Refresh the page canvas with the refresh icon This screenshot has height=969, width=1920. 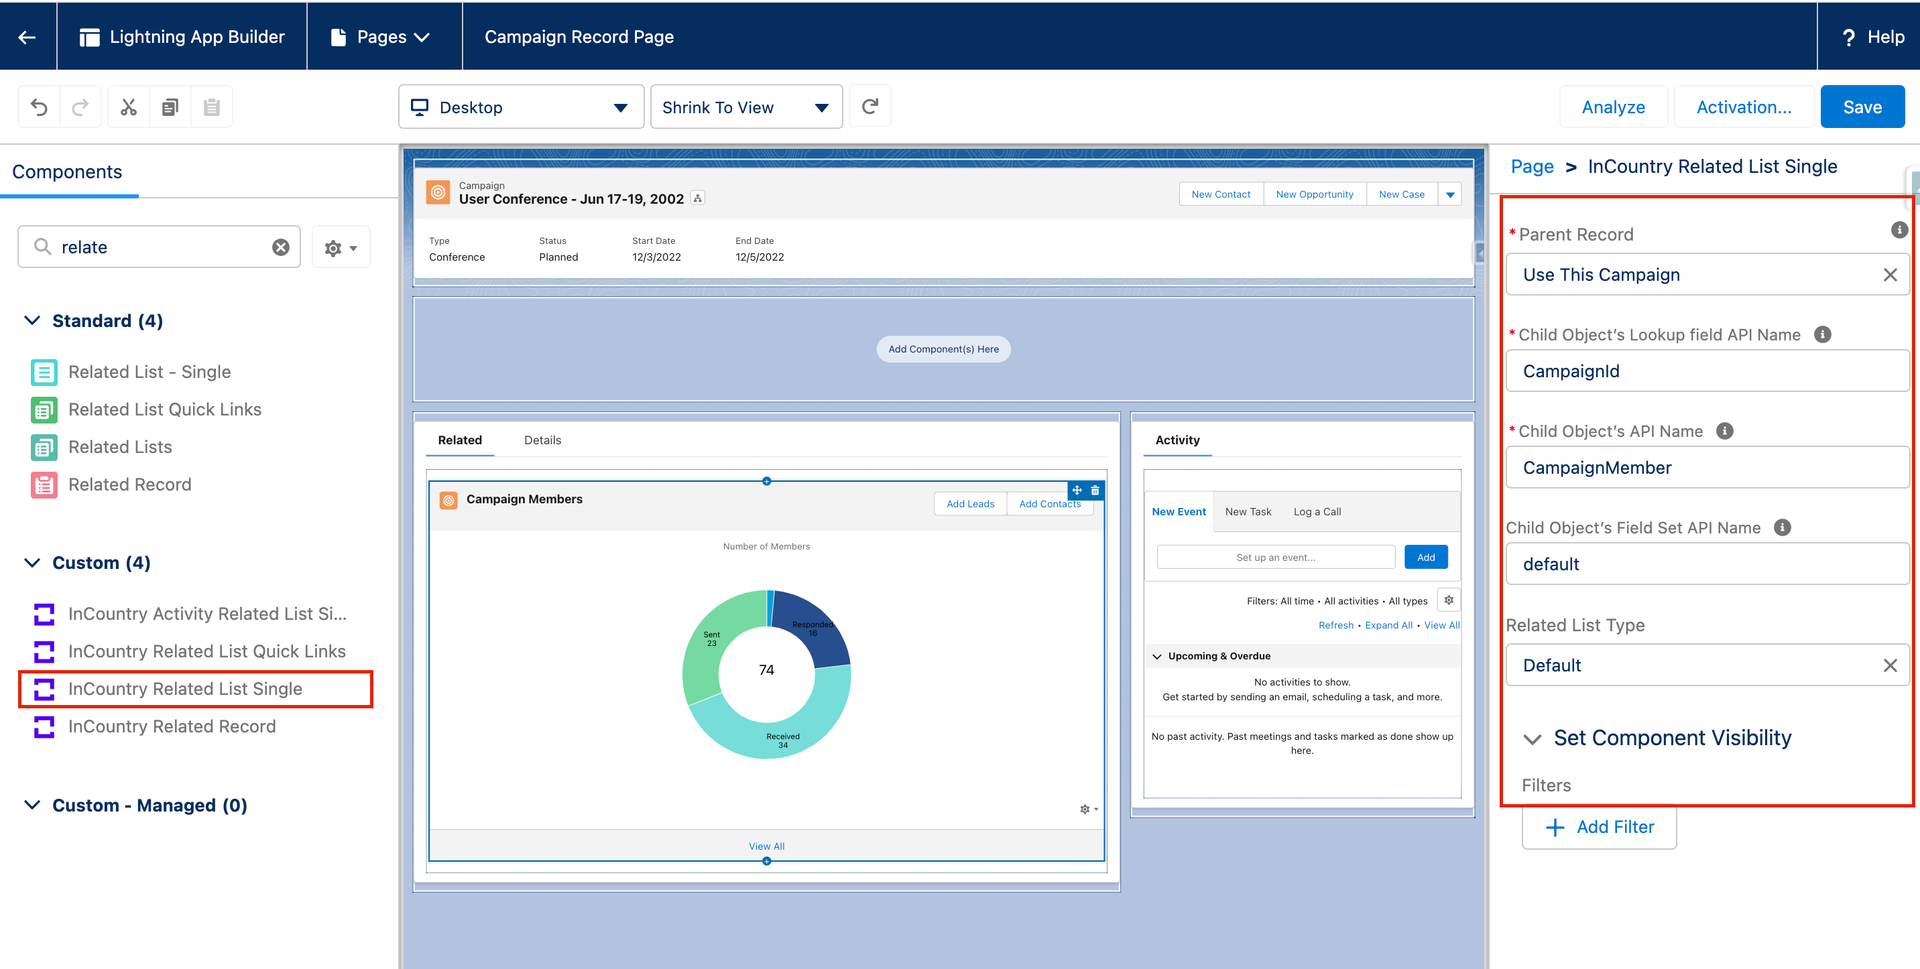869,106
